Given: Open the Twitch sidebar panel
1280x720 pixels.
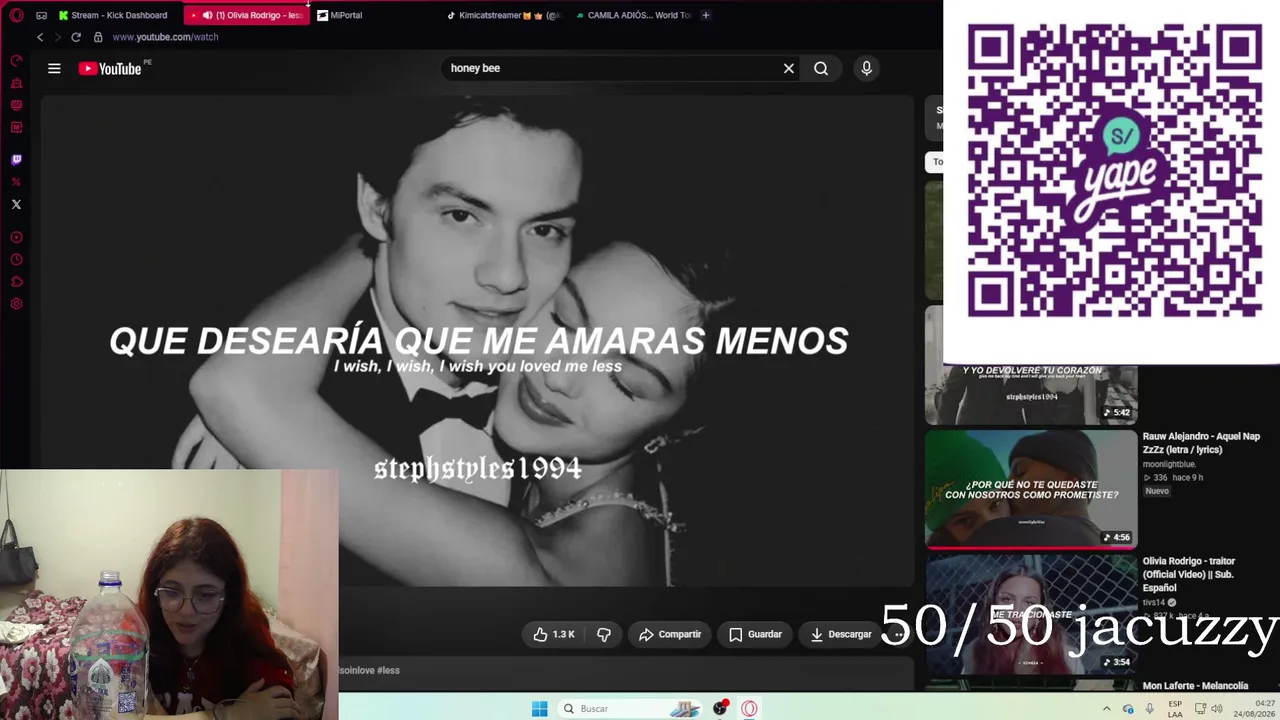Looking at the screenshot, I should (16, 159).
